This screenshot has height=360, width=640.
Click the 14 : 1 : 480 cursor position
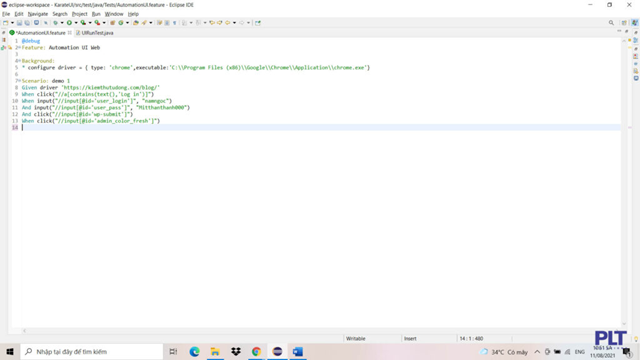tap(471, 338)
